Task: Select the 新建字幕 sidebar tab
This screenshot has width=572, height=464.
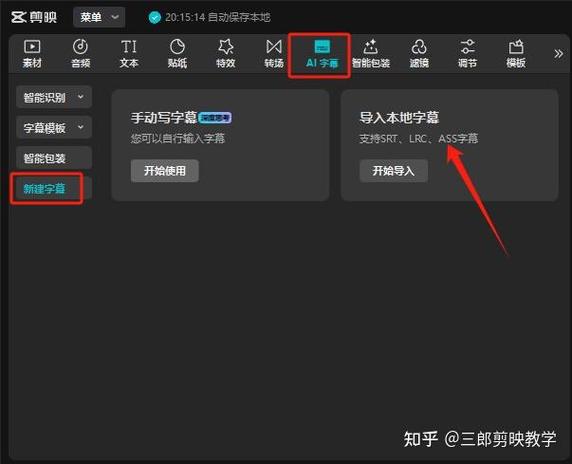Action: (x=47, y=189)
